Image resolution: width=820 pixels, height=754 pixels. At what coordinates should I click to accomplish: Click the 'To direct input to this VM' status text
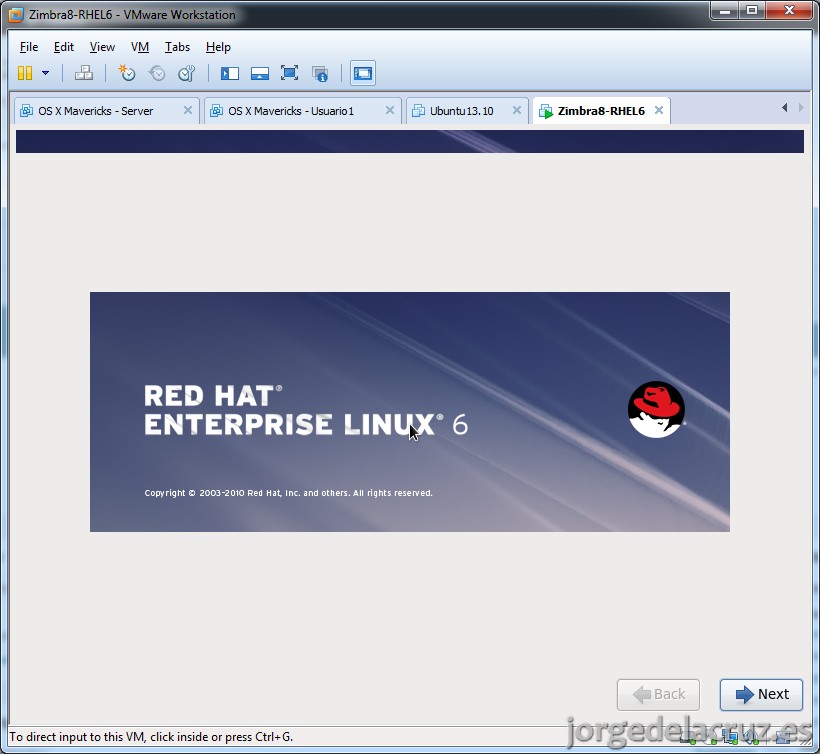click(151, 737)
